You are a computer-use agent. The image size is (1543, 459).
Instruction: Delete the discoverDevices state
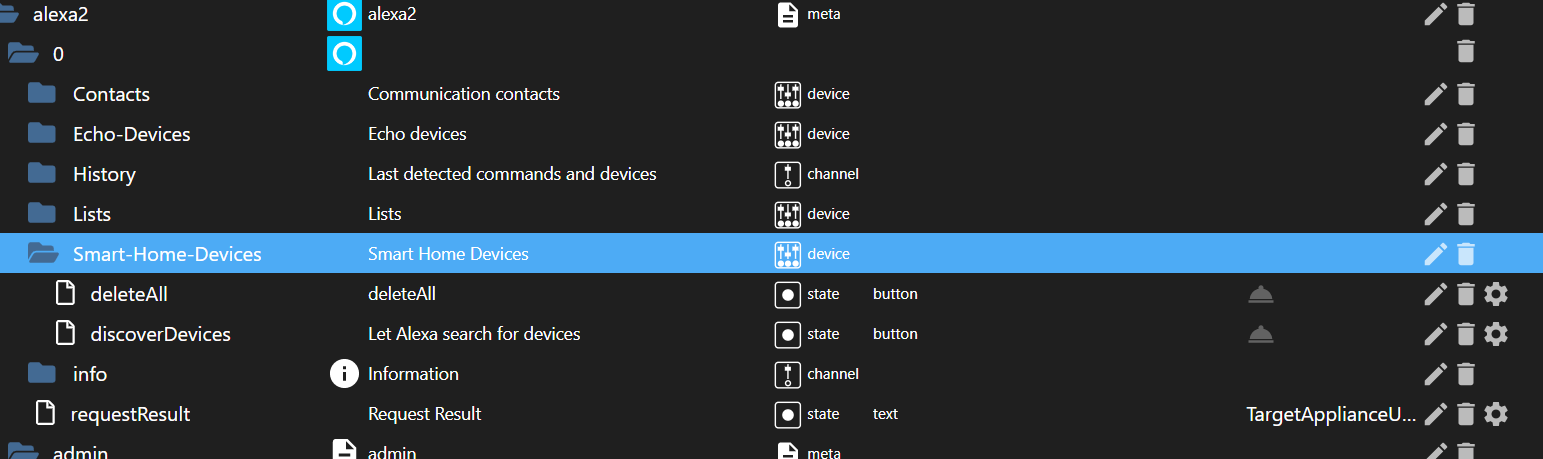[x=1465, y=334]
